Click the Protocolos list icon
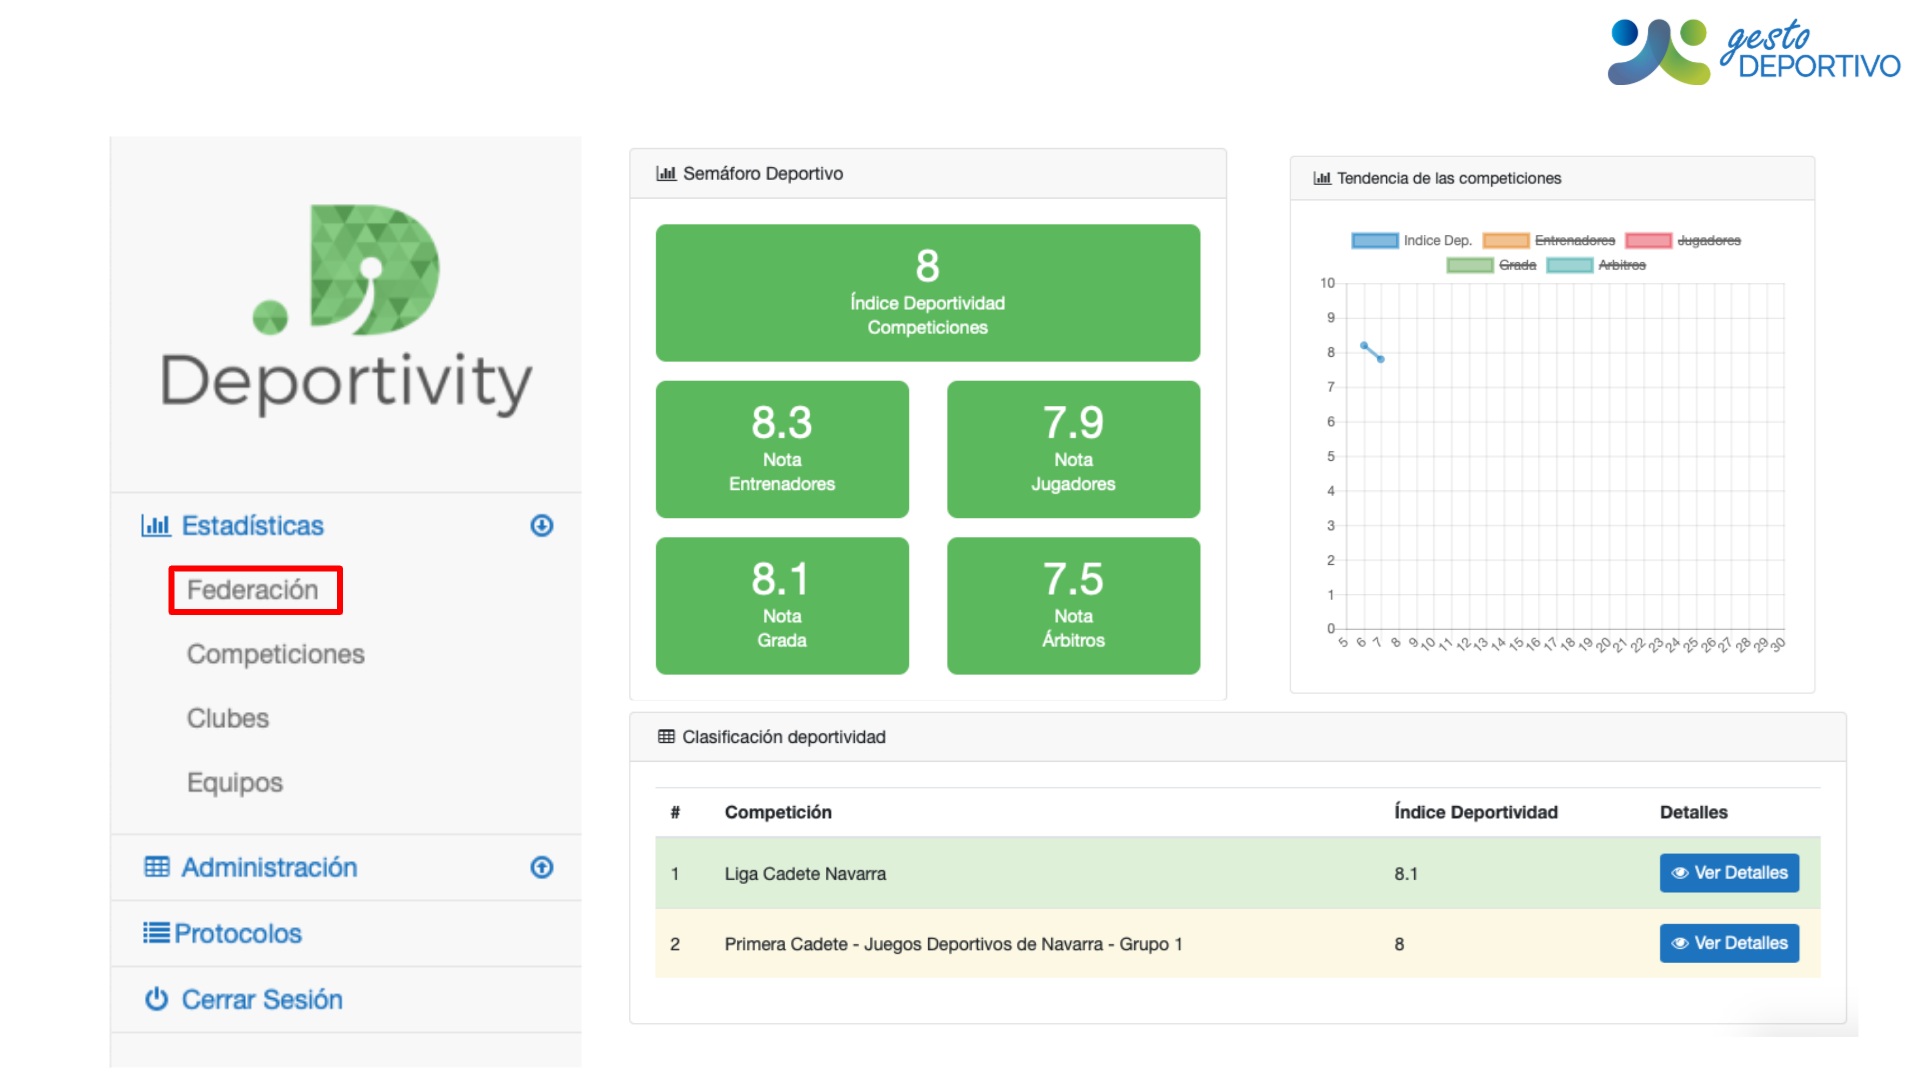 click(156, 933)
